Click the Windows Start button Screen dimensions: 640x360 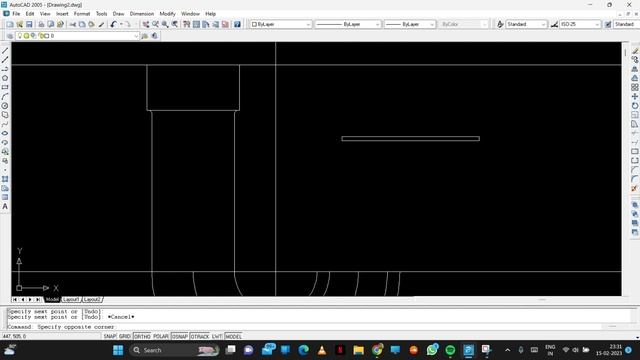tap(118, 350)
